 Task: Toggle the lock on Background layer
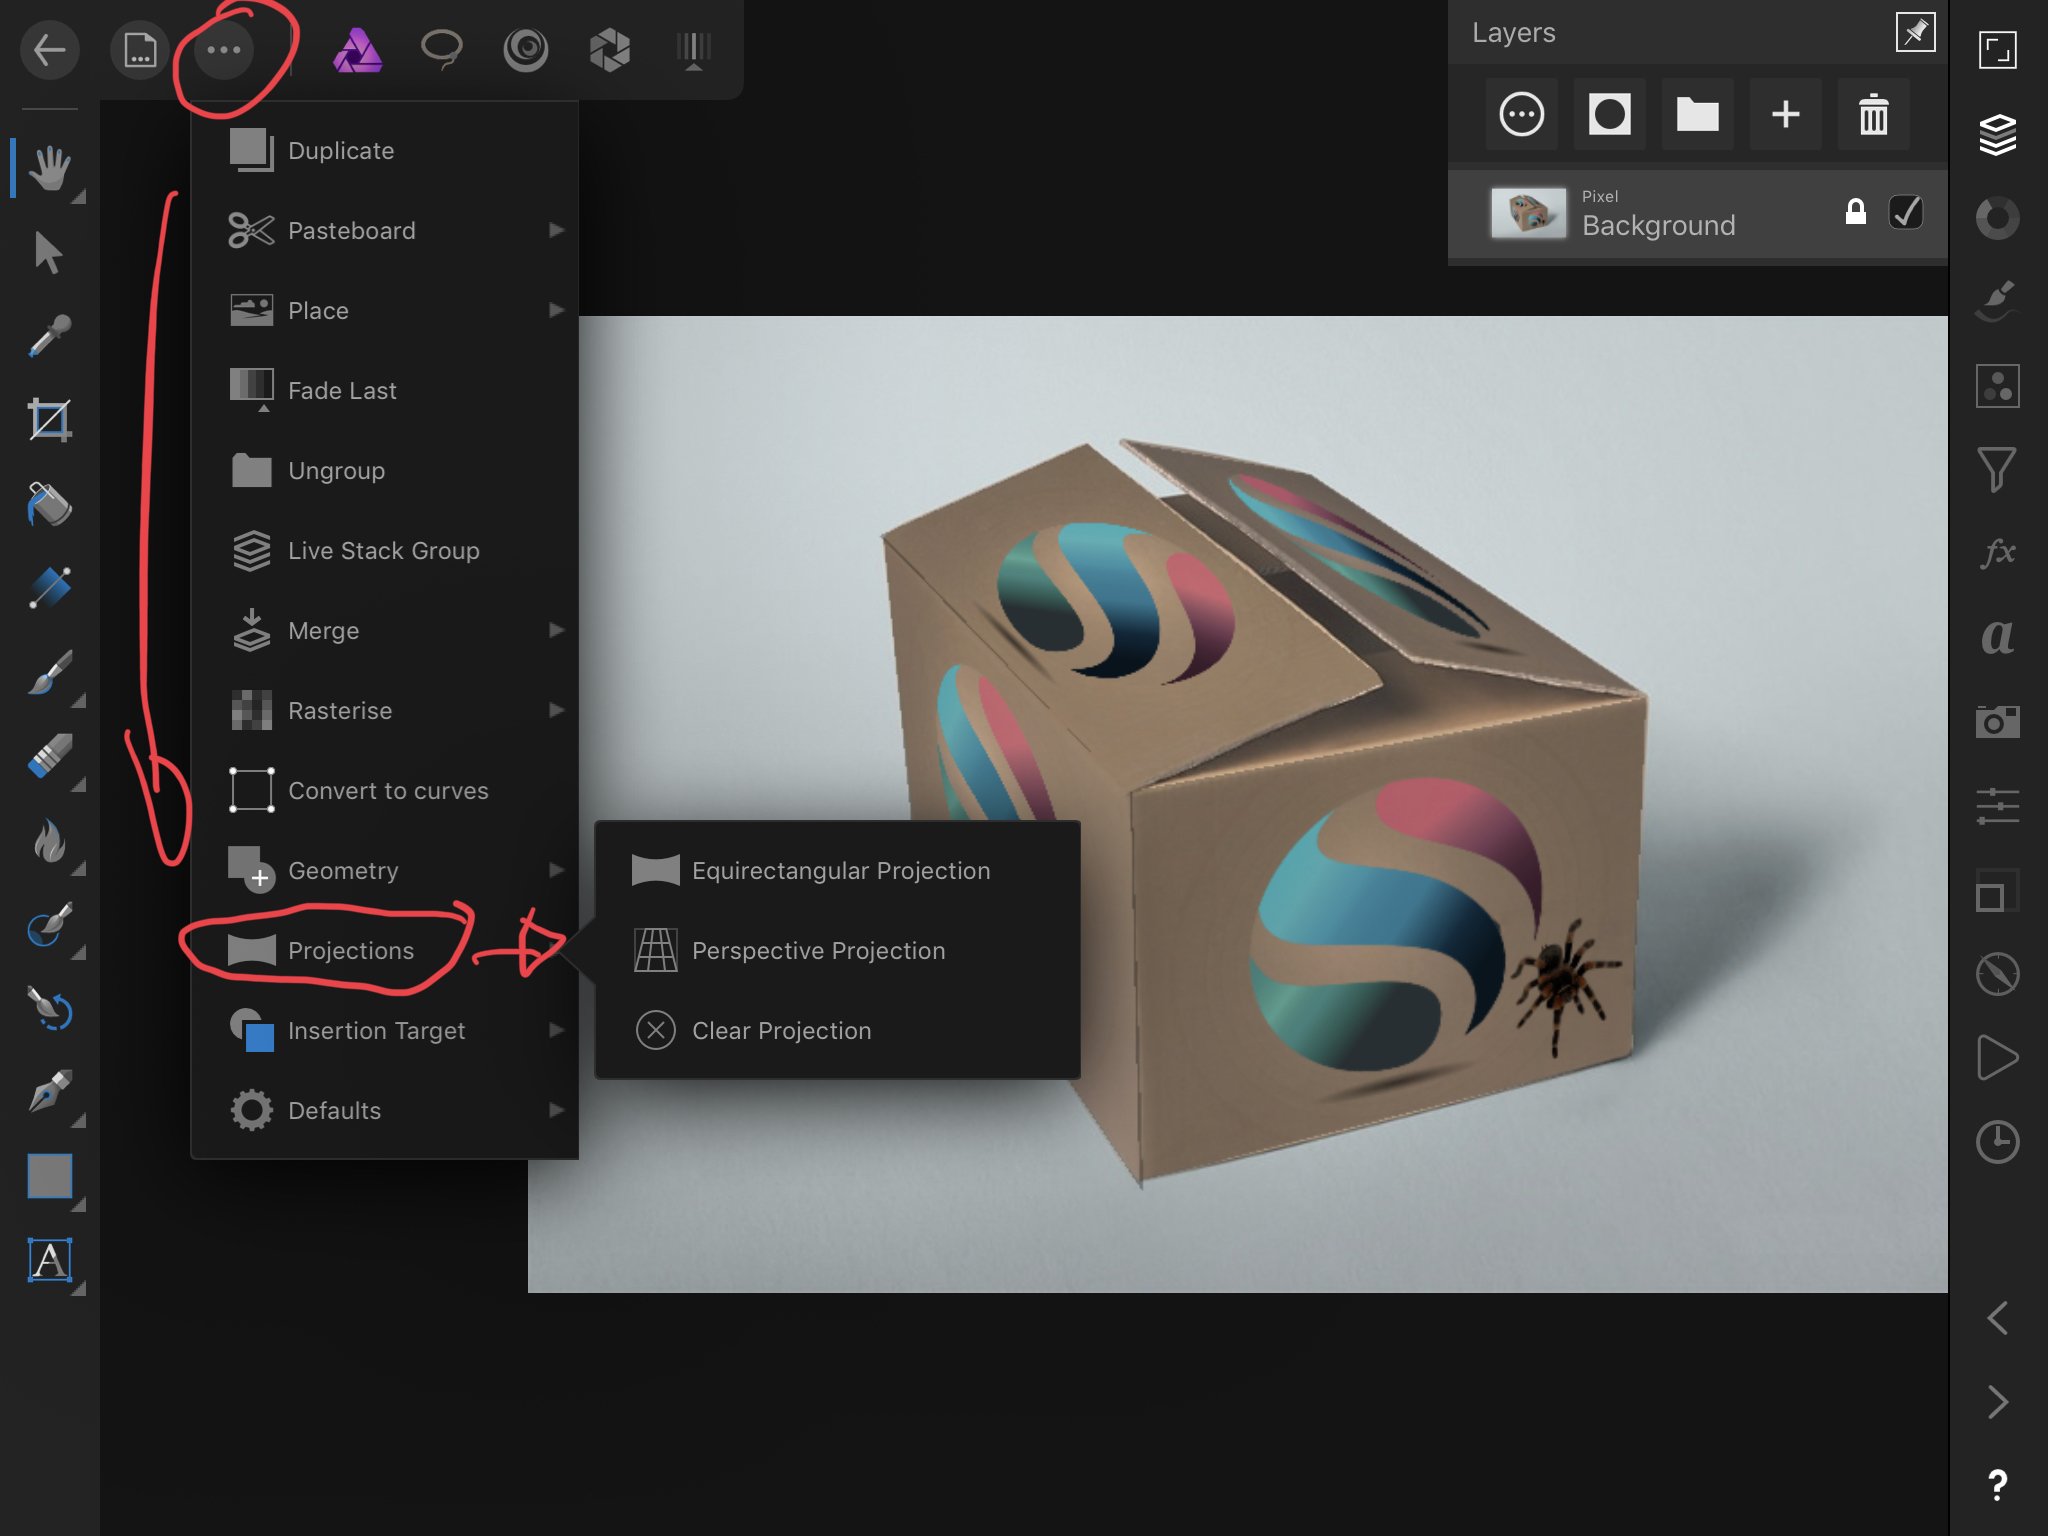point(1856,211)
